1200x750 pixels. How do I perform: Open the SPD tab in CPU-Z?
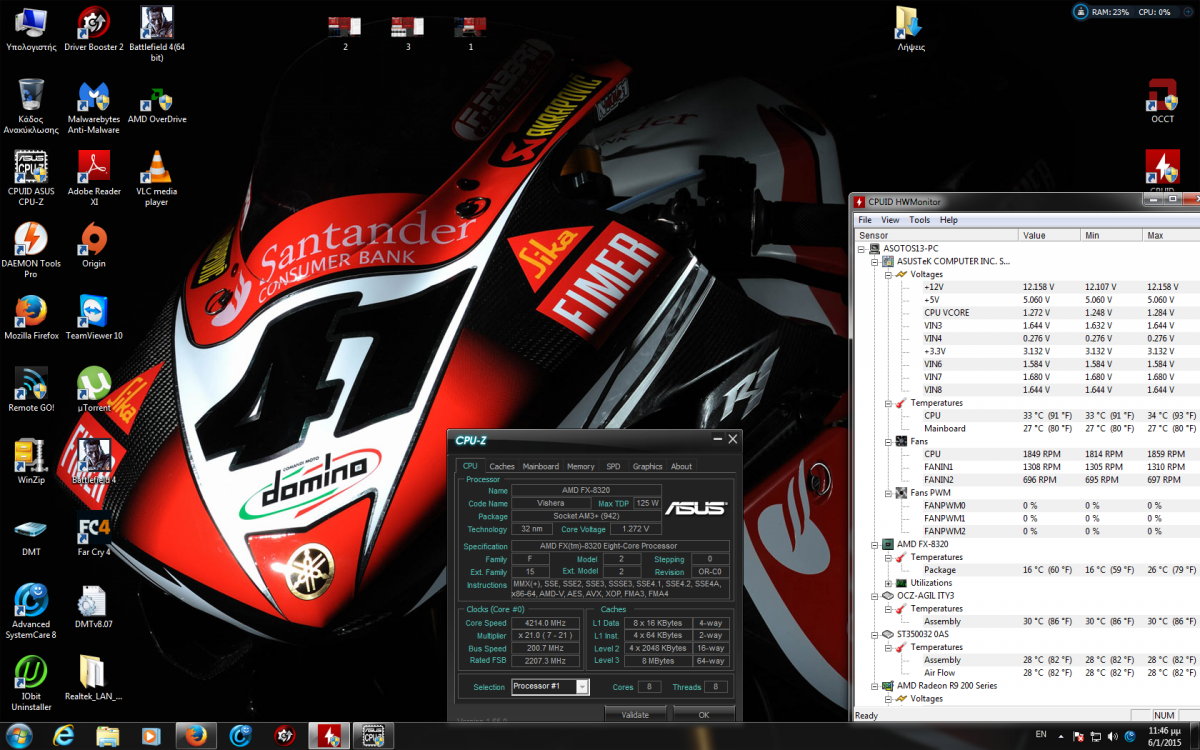(x=613, y=466)
